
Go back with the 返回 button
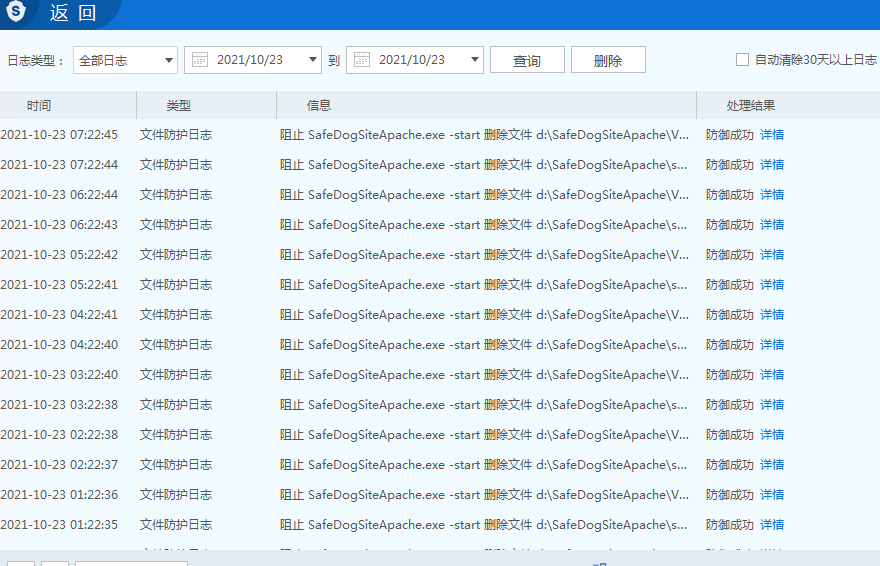73,12
